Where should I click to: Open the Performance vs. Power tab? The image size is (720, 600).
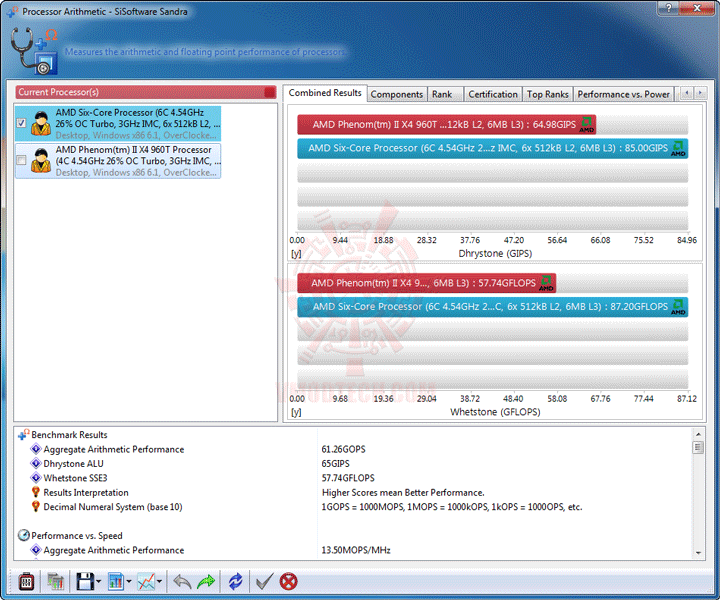point(623,94)
